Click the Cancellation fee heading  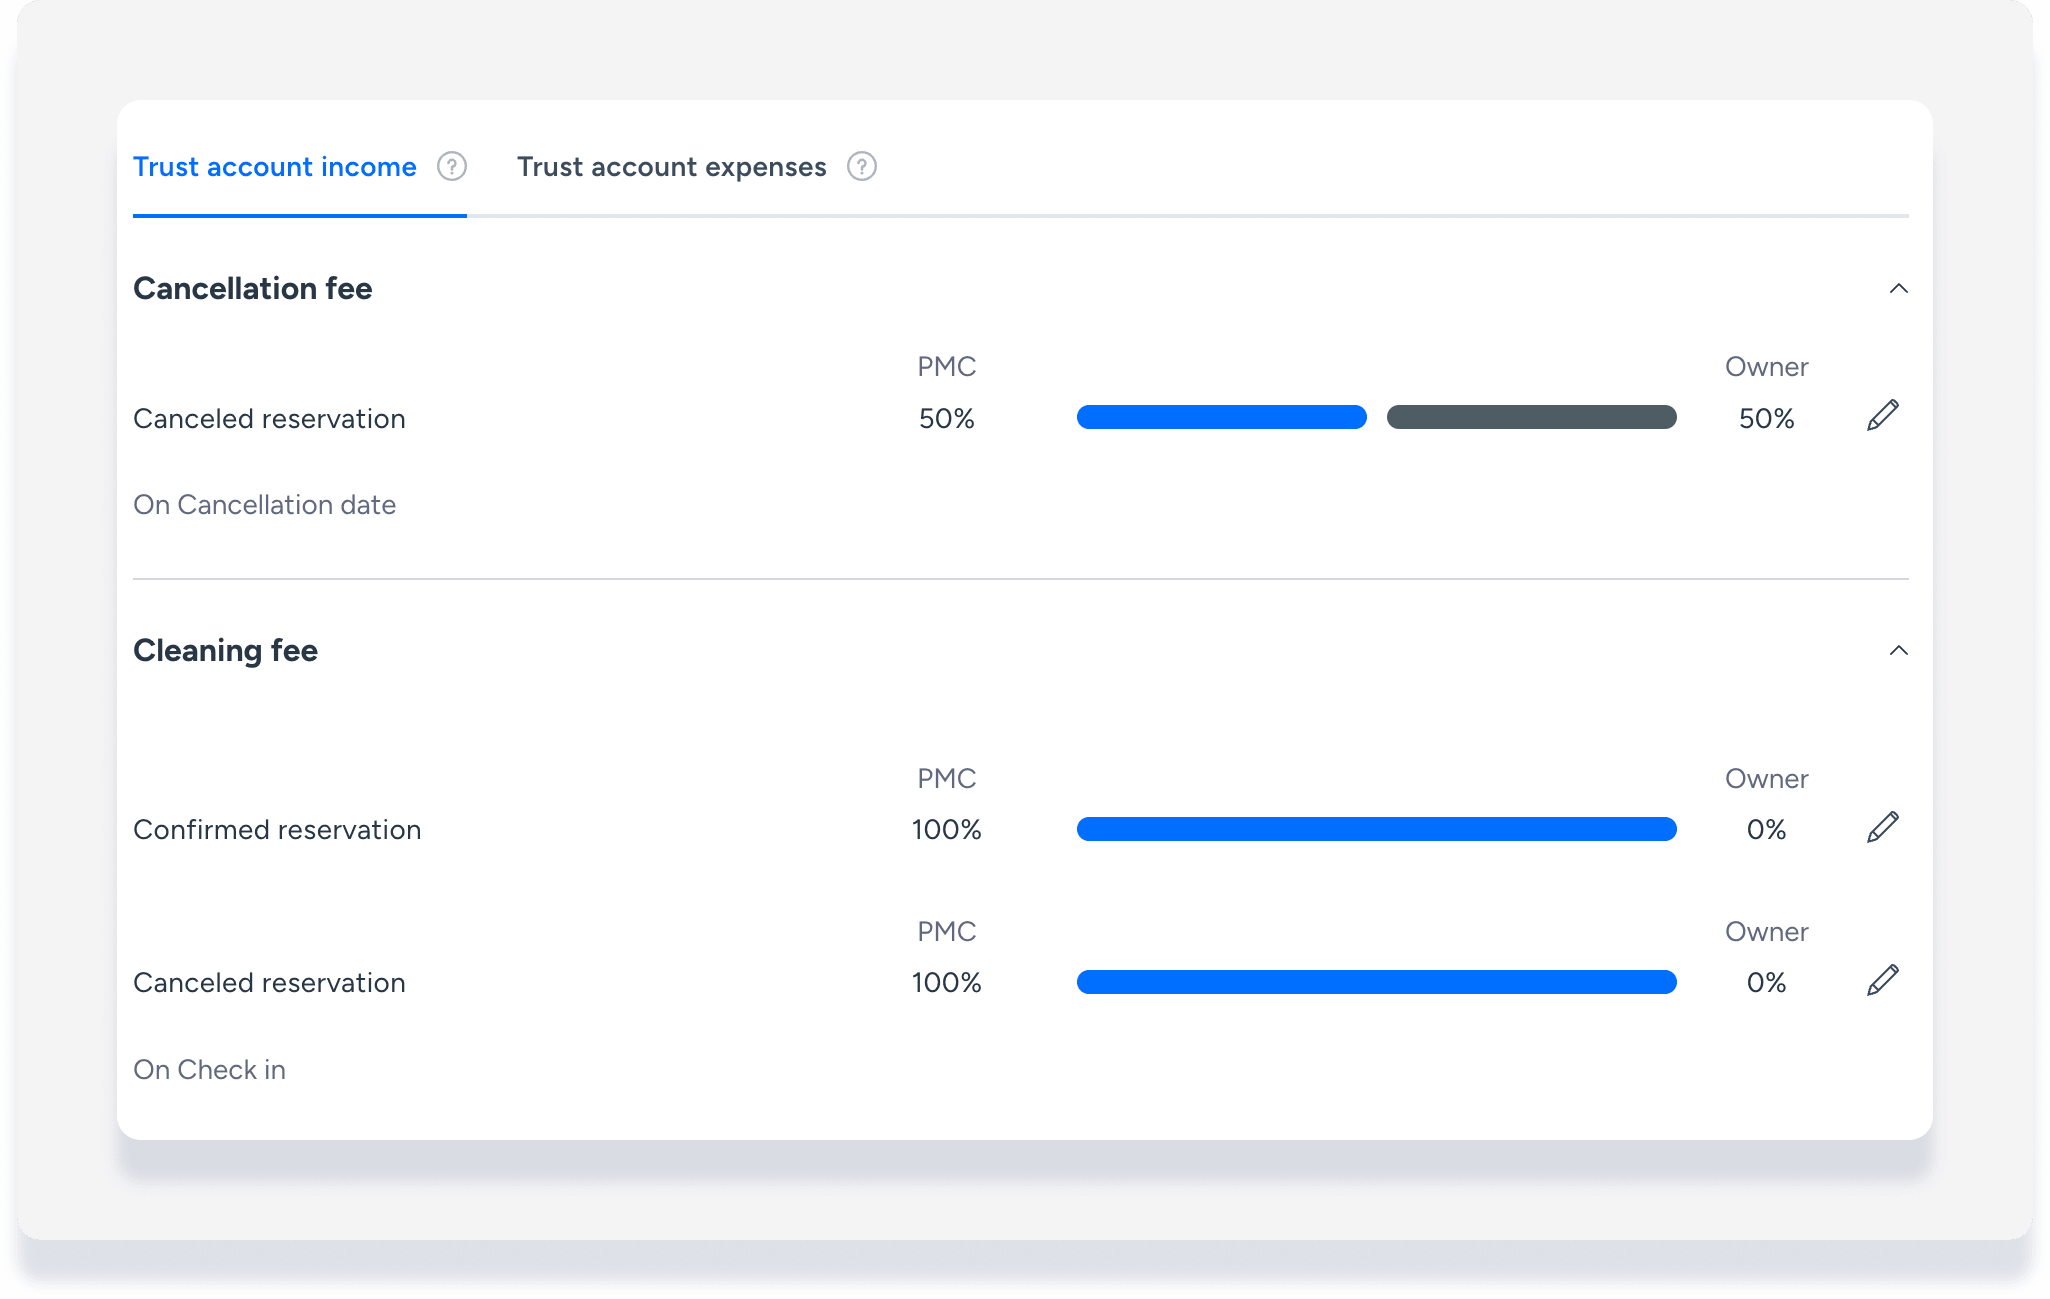pos(253,289)
